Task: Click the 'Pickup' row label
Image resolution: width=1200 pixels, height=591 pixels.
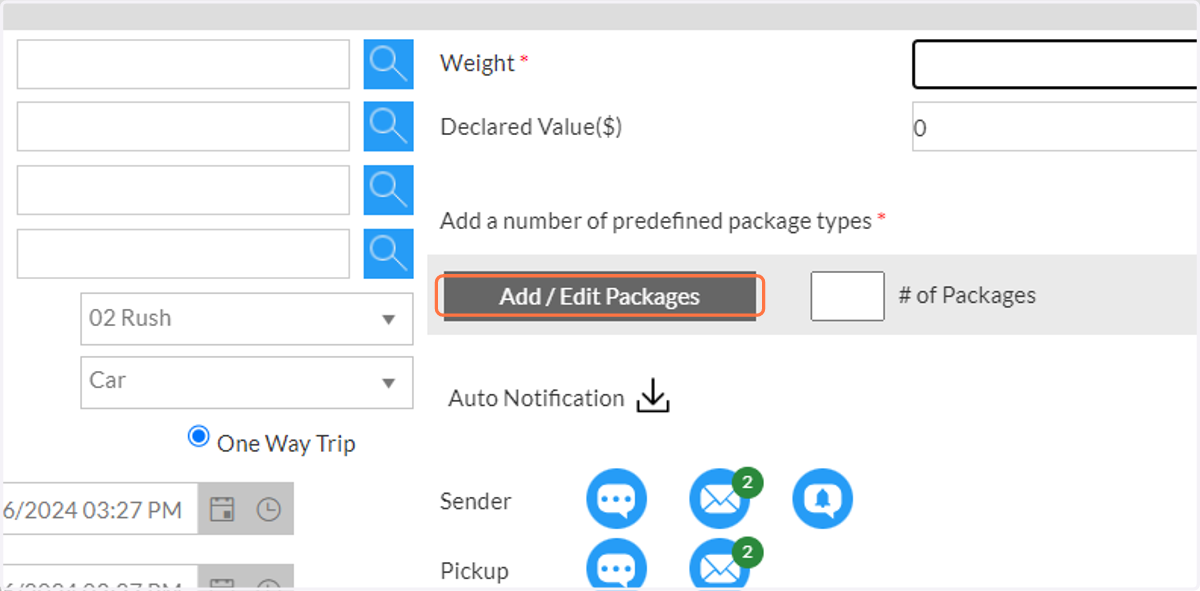Action: (475, 571)
